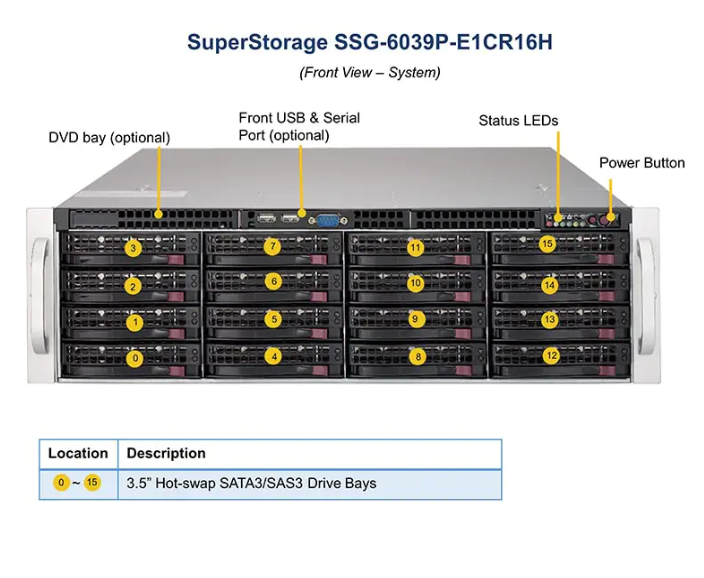Click drive bay number 11
The width and height of the screenshot is (704, 578).
(415, 248)
